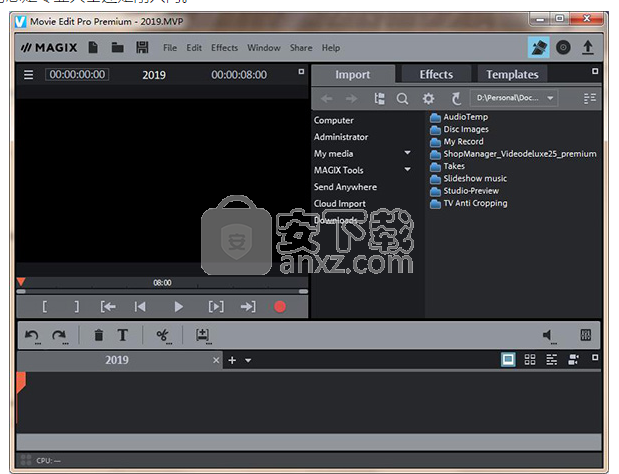The width and height of the screenshot is (619, 474).
Task: Close the 2019 movie tab
Action: pyautogui.click(x=216, y=360)
